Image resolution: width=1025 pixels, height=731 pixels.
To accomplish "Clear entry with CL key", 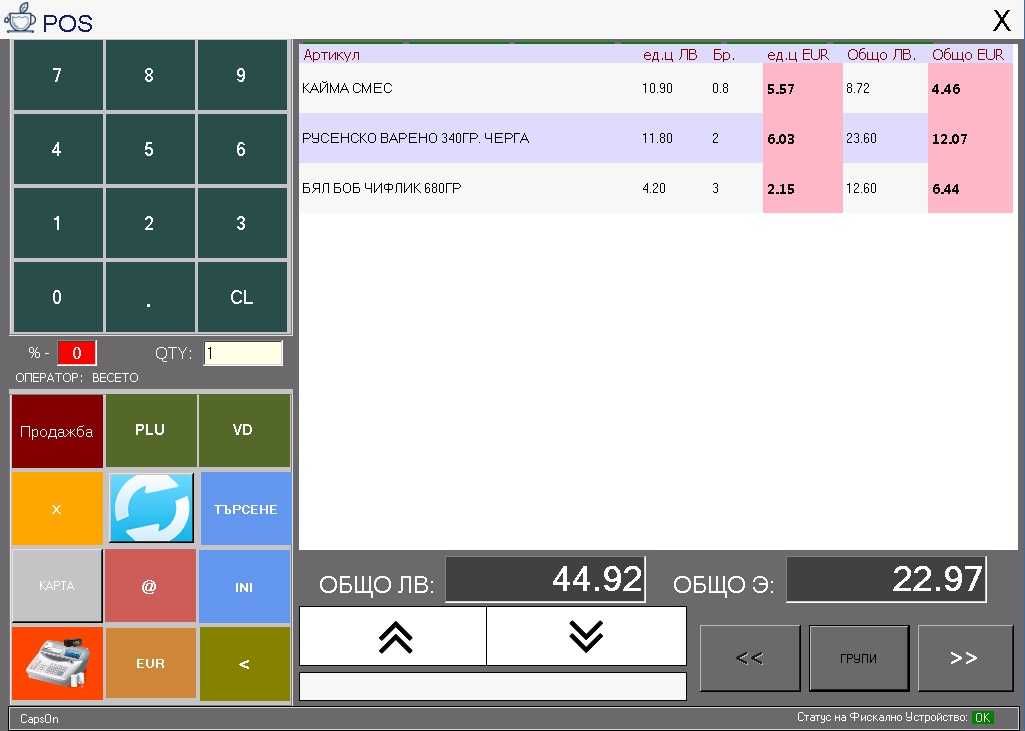I will [242, 297].
